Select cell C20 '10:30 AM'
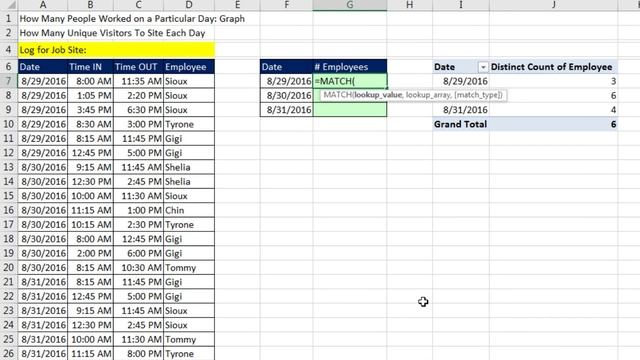 (138, 268)
